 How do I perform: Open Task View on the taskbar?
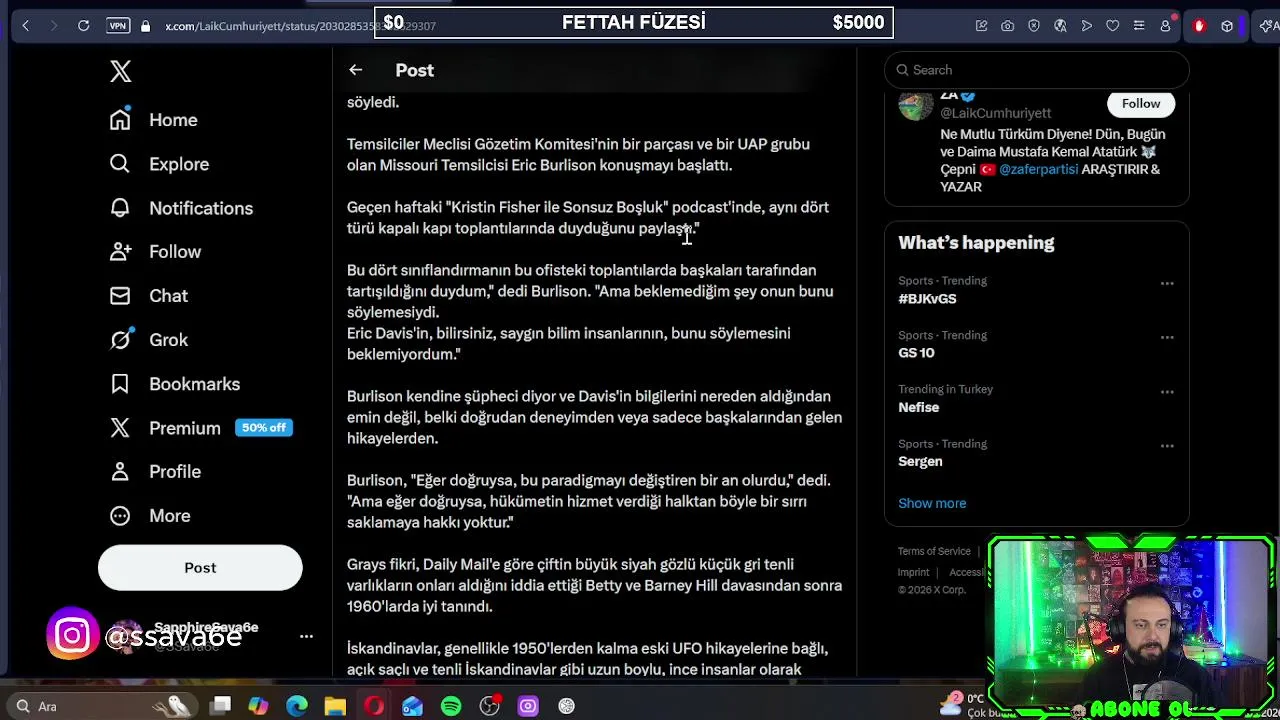pos(221,706)
